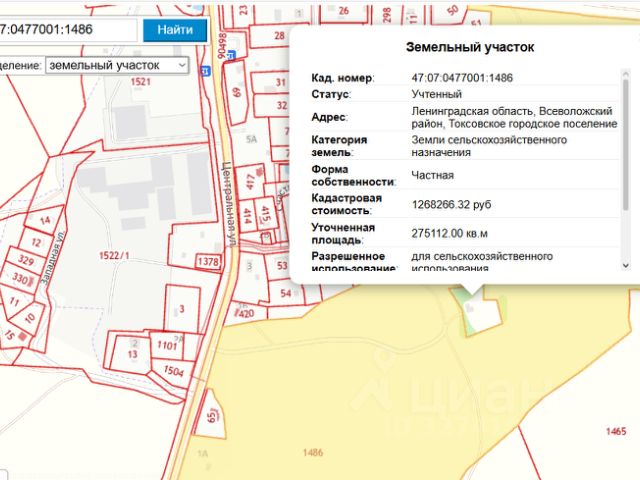Click road label 90498 on map

pos(222,45)
